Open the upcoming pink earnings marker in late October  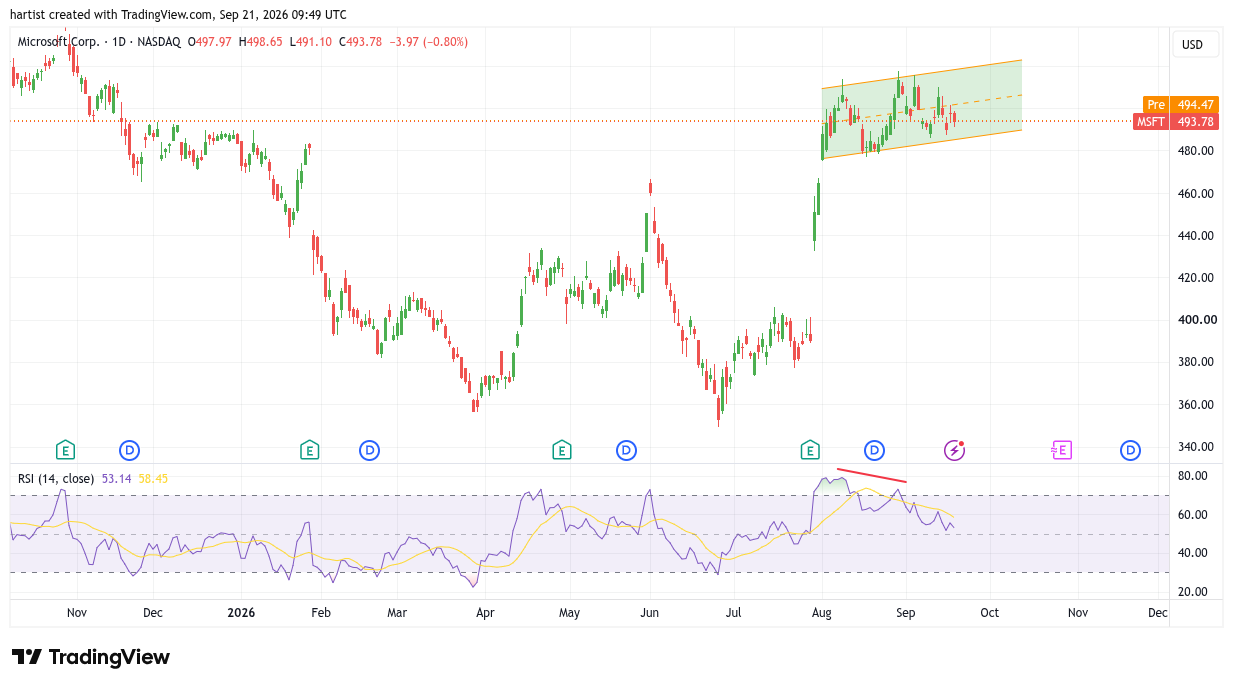(1061, 450)
